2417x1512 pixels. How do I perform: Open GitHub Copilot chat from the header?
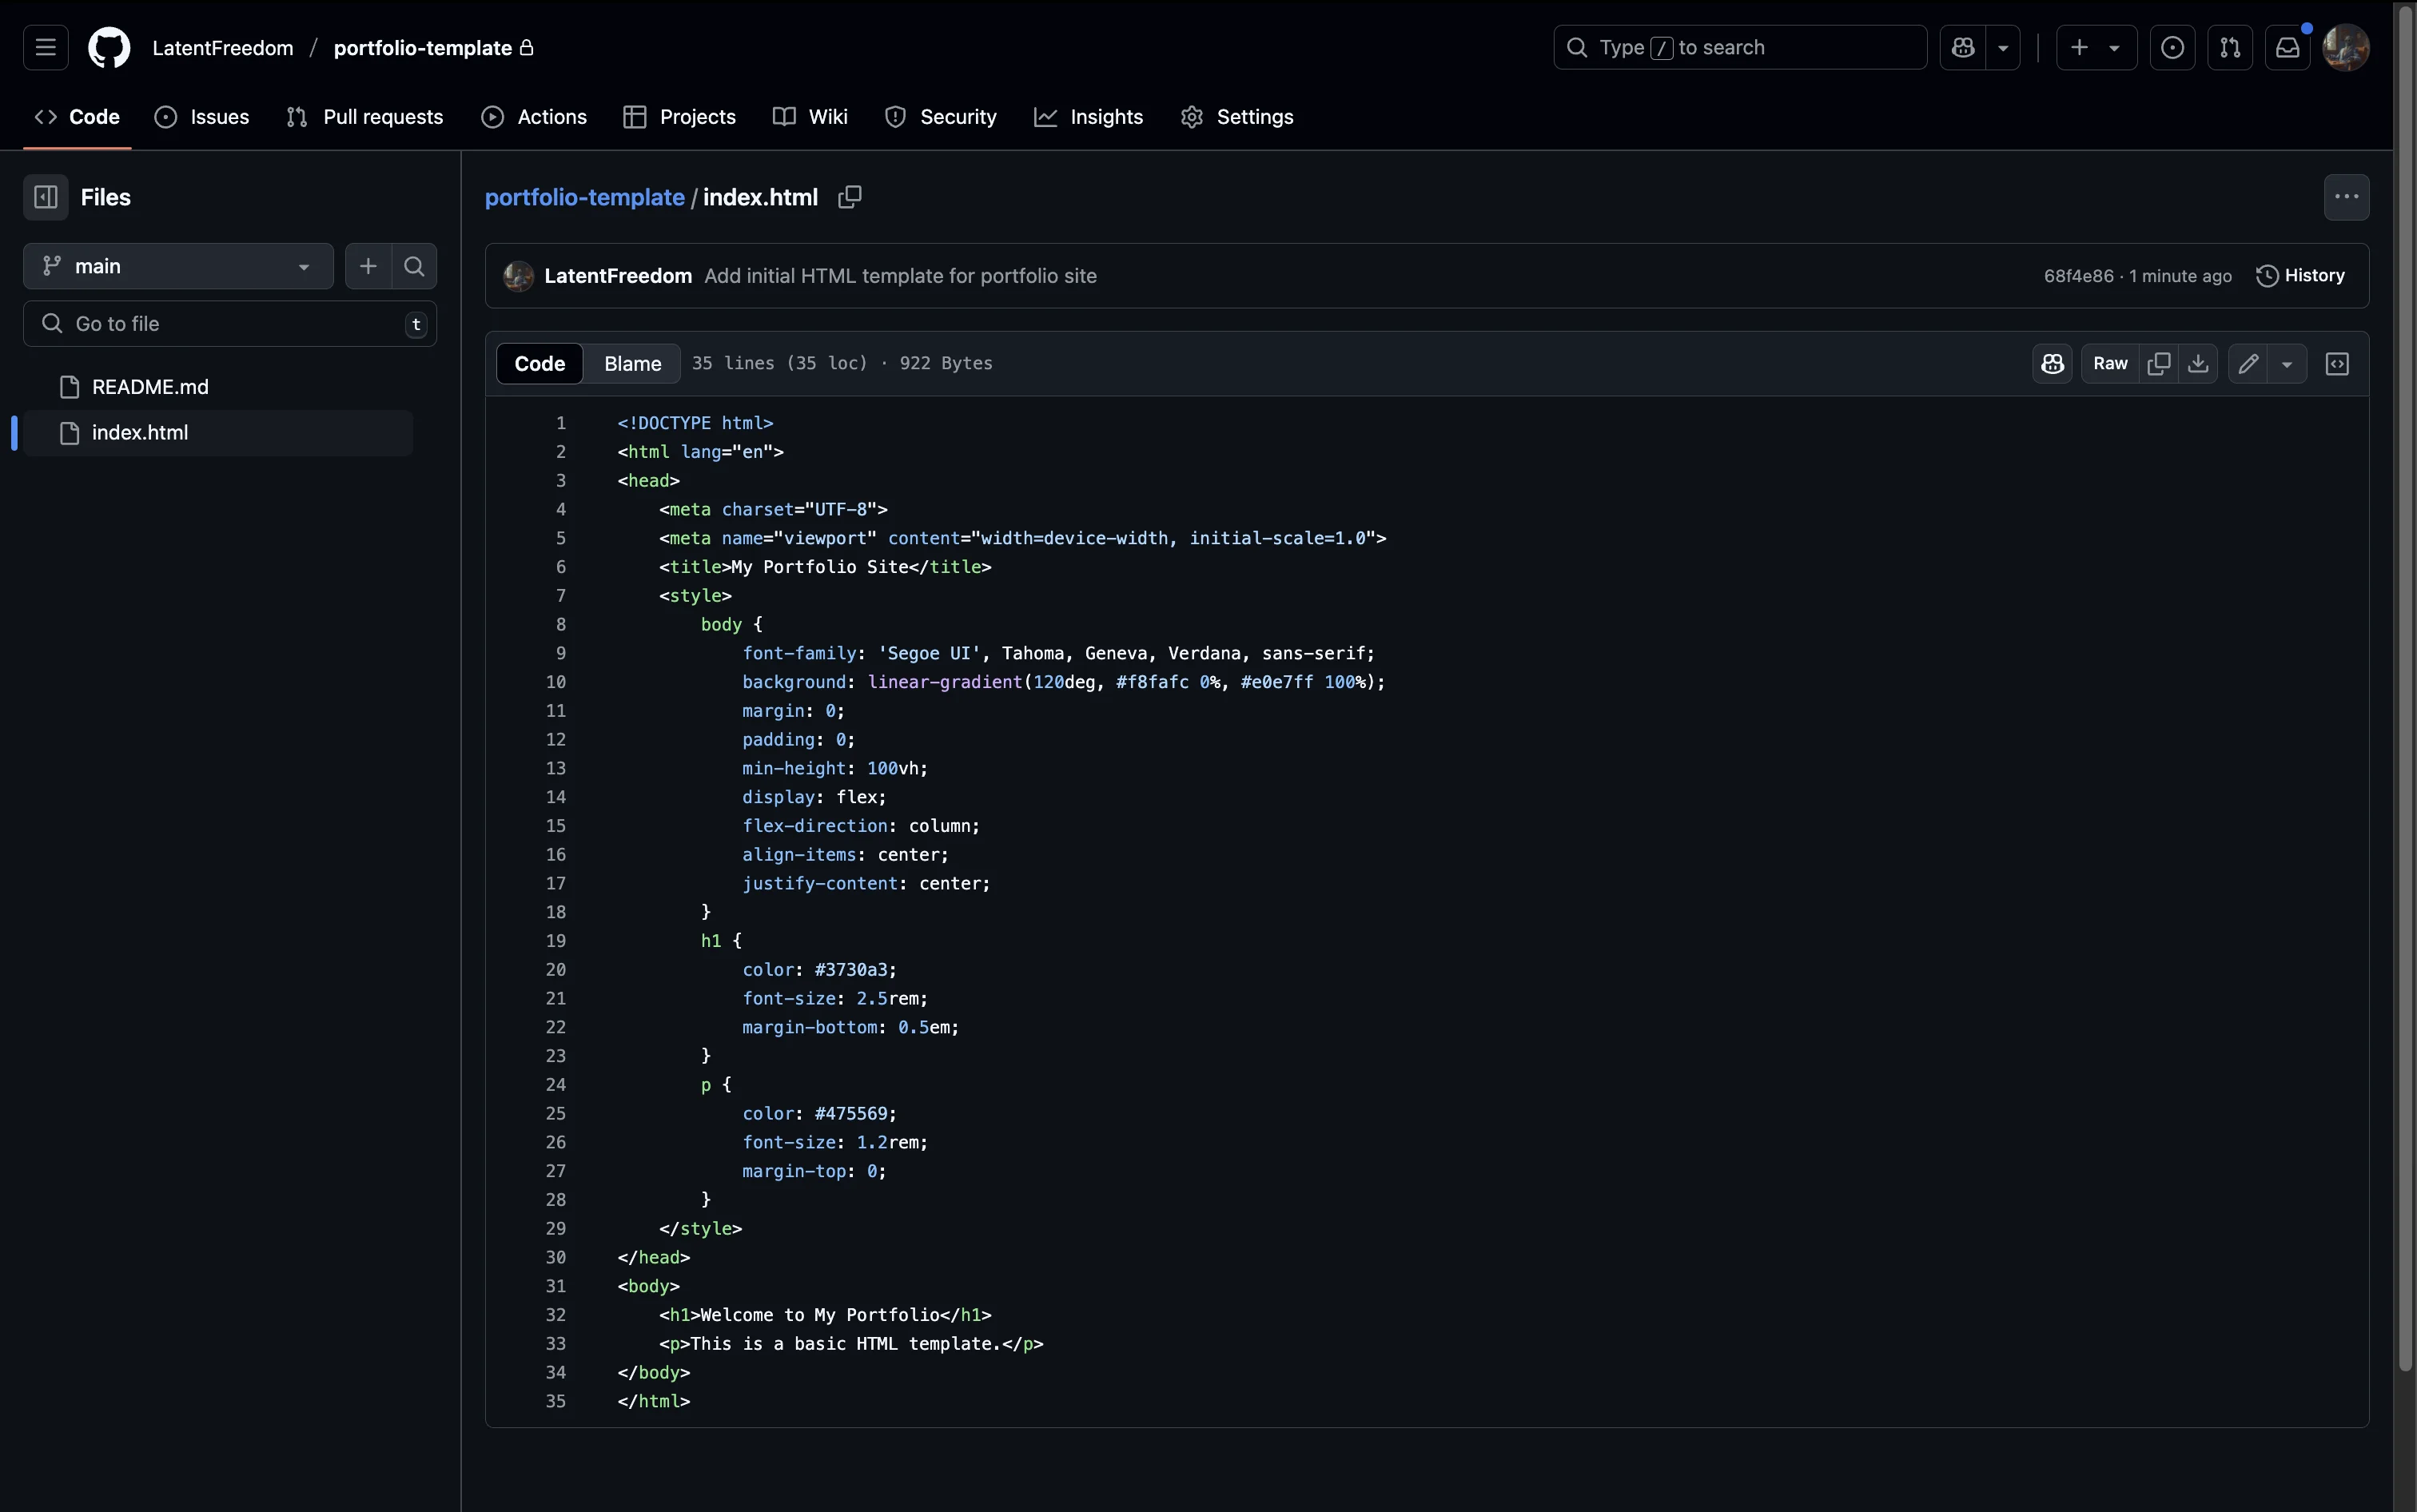(1964, 47)
